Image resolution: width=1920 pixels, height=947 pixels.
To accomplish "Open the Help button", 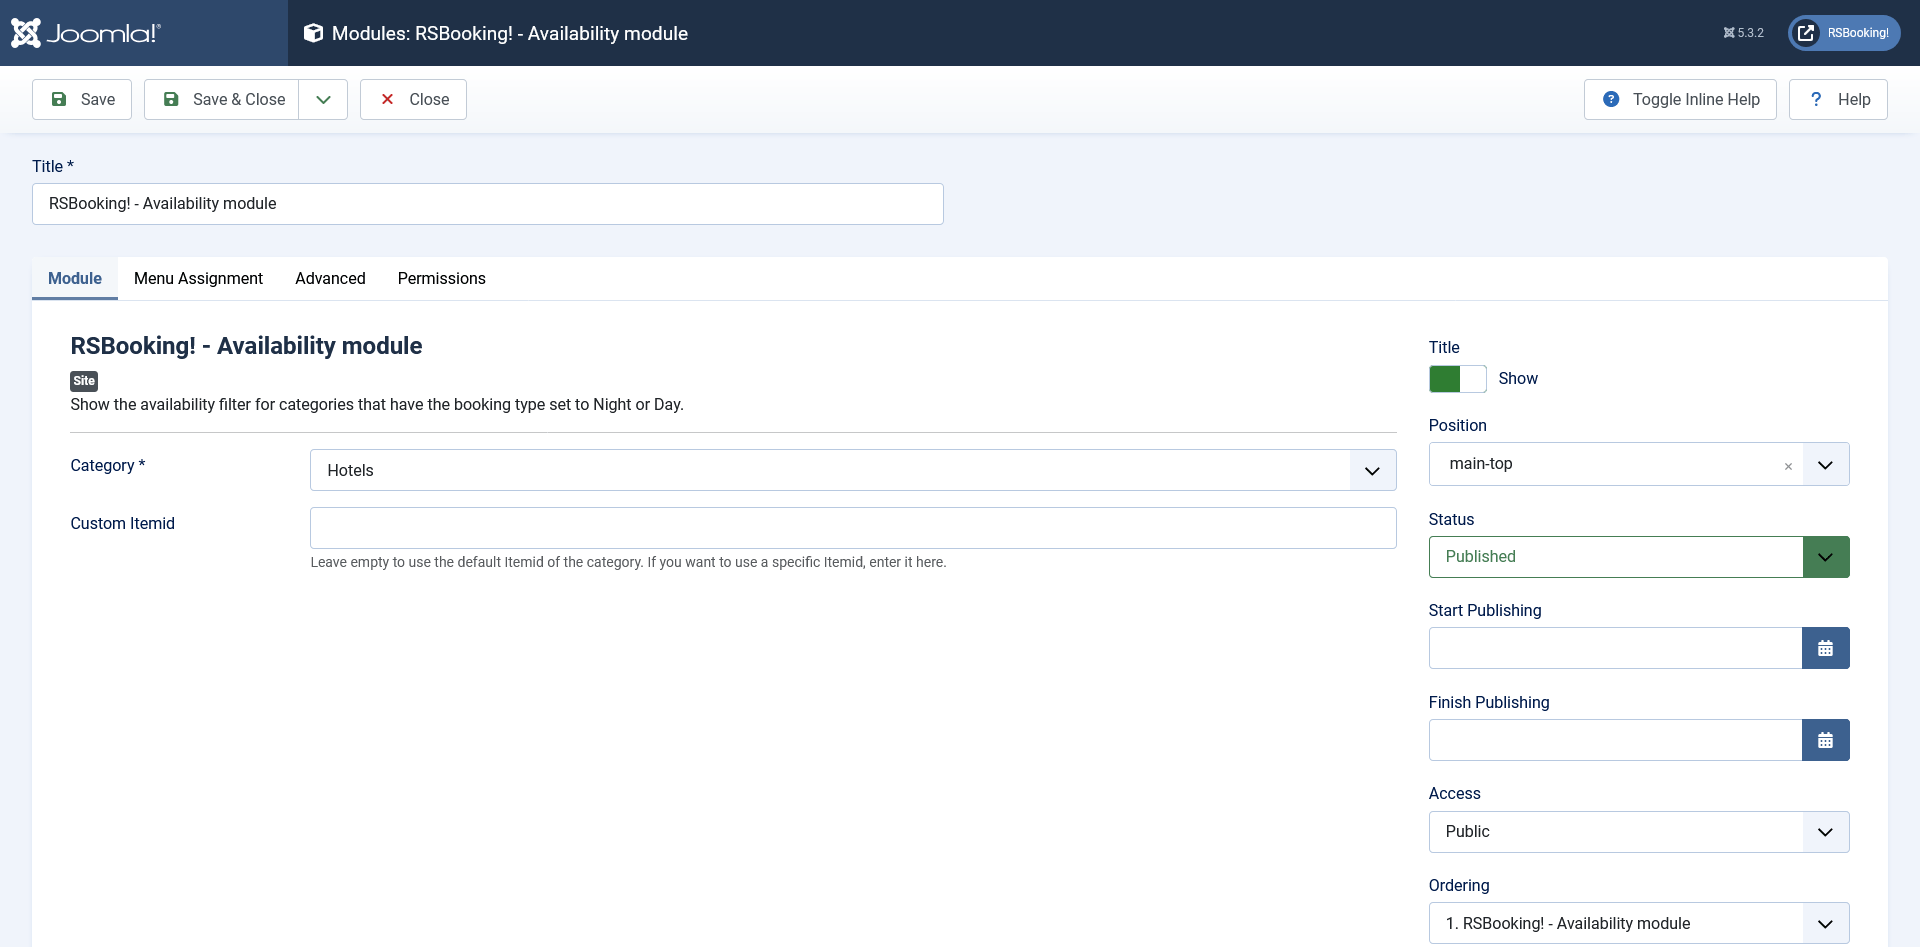I will click(1838, 99).
